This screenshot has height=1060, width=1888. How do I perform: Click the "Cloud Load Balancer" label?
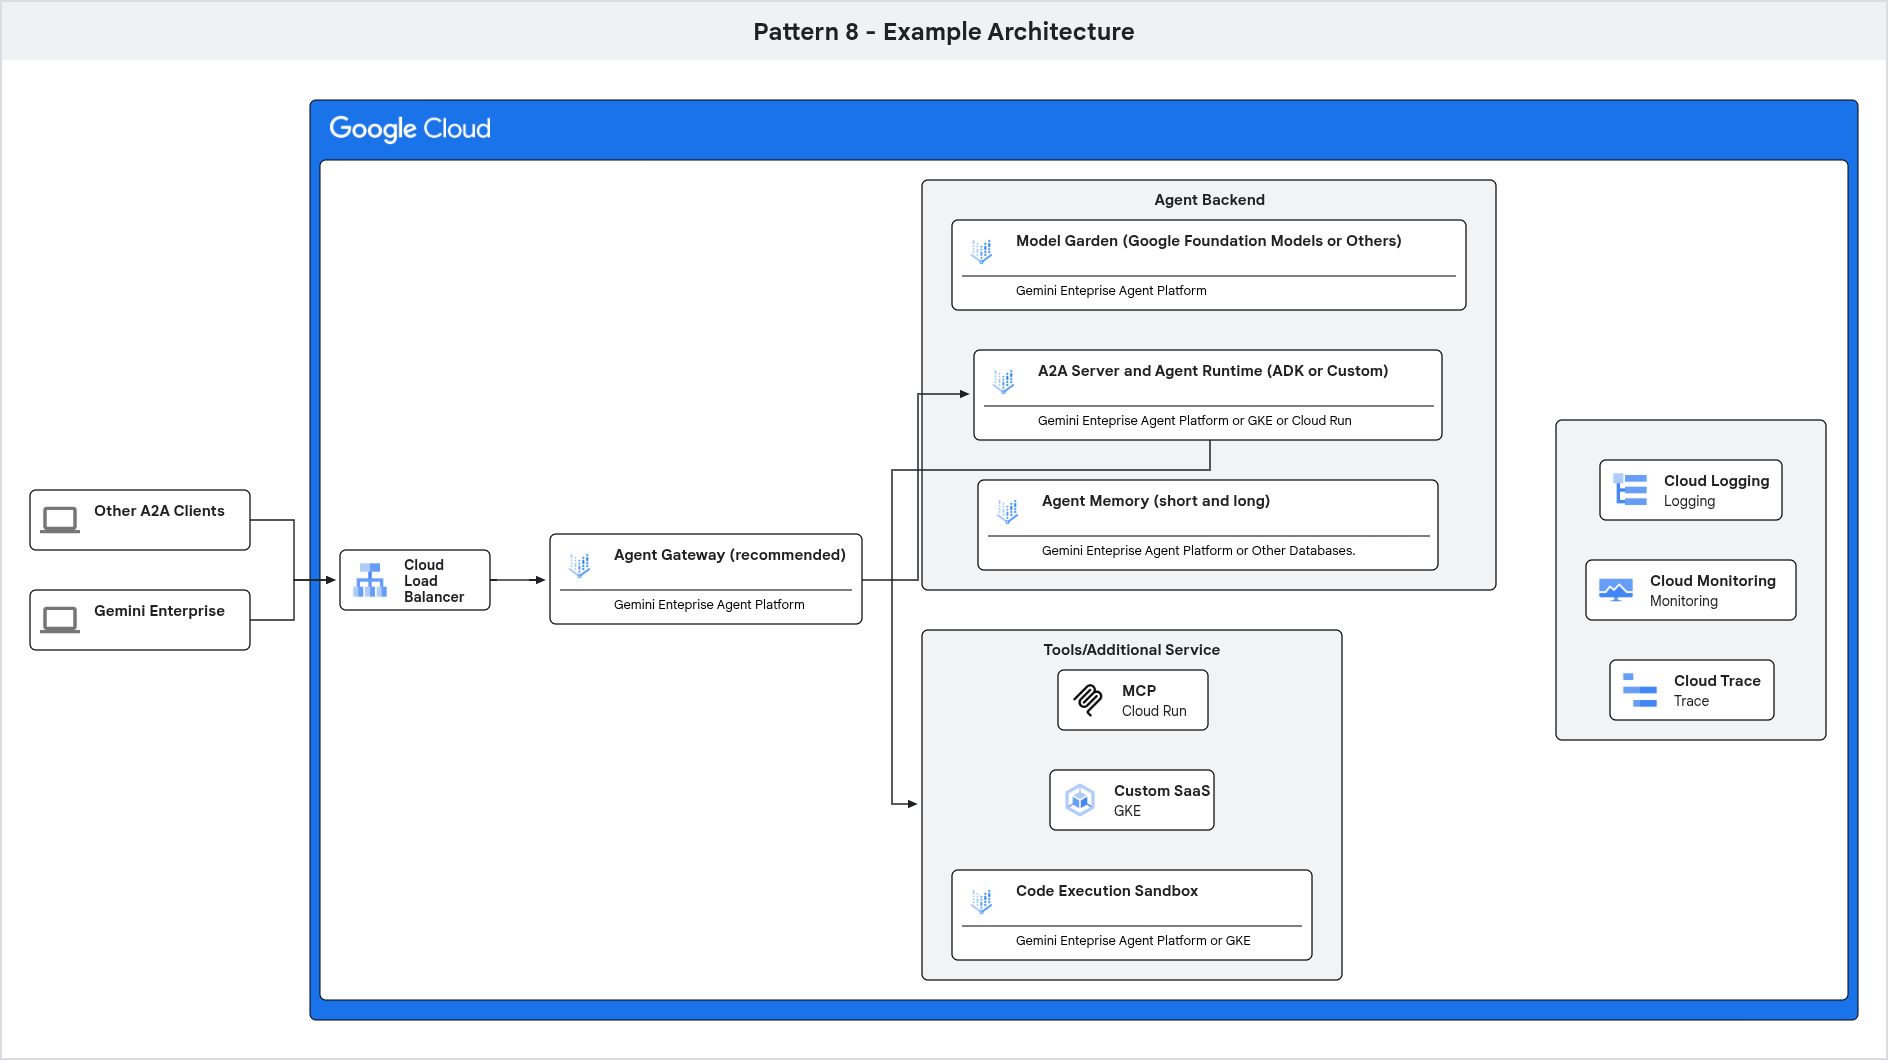click(x=434, y=581)
